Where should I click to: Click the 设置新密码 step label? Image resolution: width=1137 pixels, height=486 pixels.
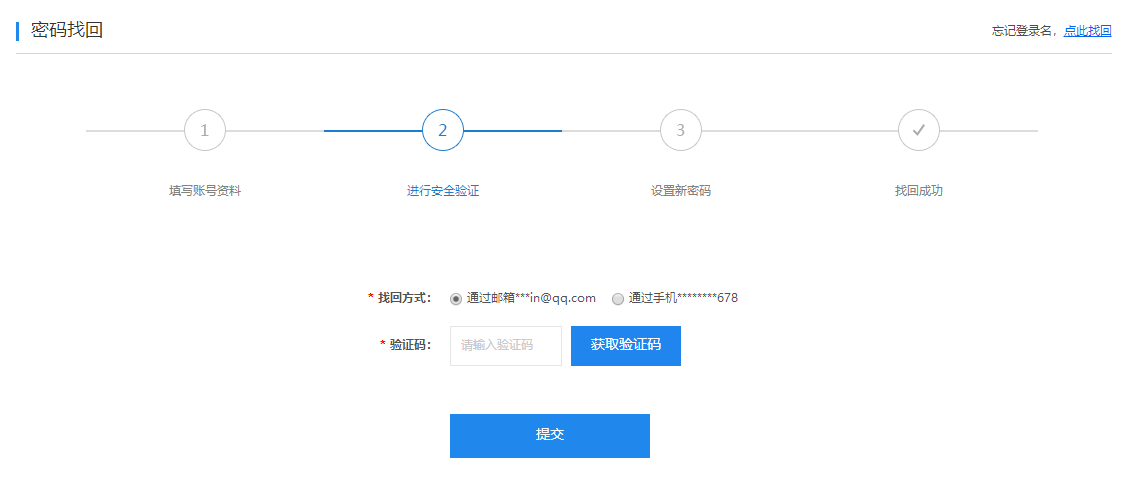click(x=681, y=191)
